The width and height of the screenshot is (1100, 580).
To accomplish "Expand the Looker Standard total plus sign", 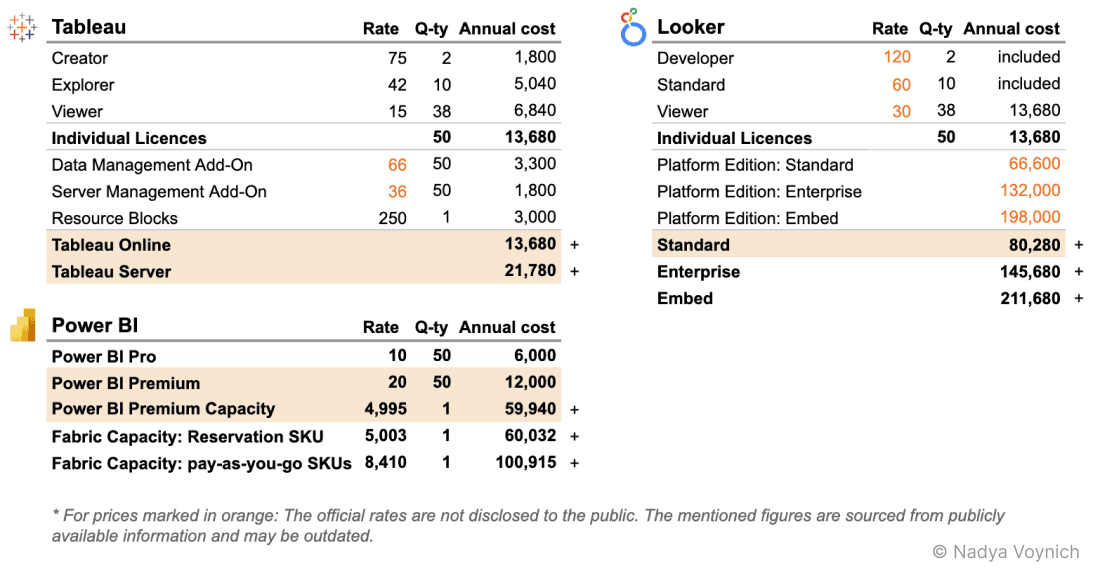I will pos(1078,245).
